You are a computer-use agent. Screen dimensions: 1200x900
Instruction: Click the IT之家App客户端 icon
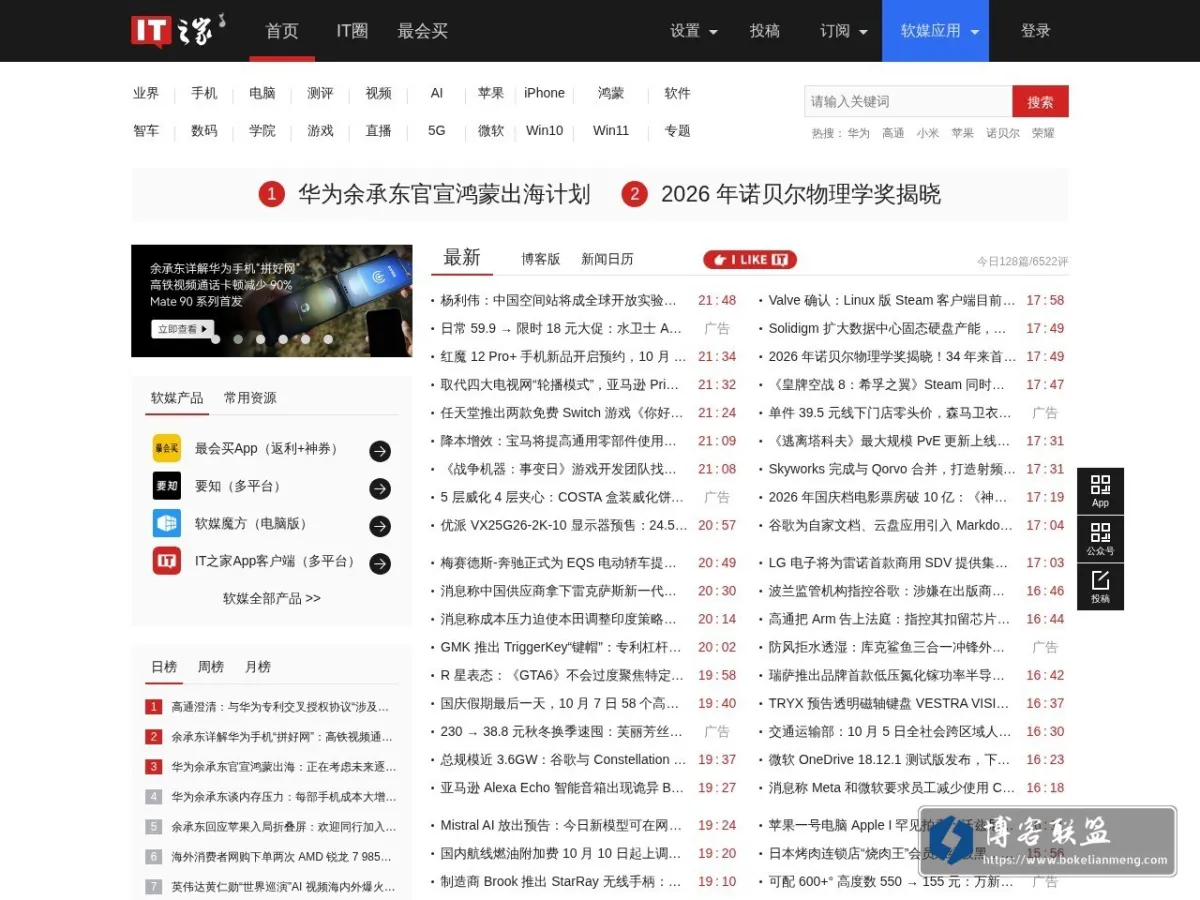pos(167,561)
